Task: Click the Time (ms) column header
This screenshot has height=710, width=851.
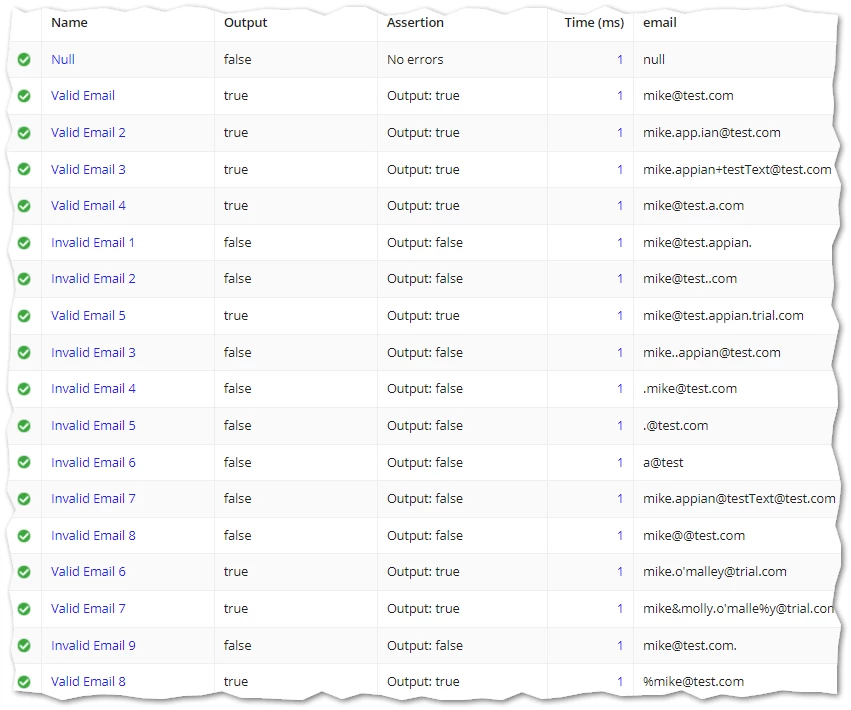Action: point(594,23)
